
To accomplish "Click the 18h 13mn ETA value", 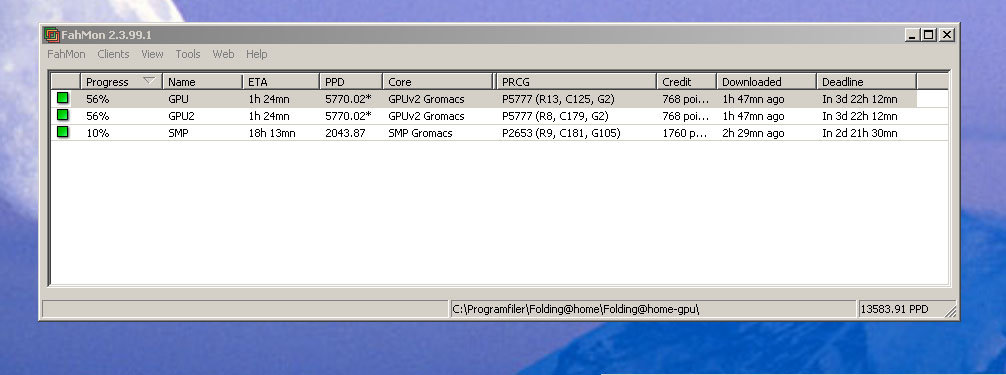I will pos(272,133).
